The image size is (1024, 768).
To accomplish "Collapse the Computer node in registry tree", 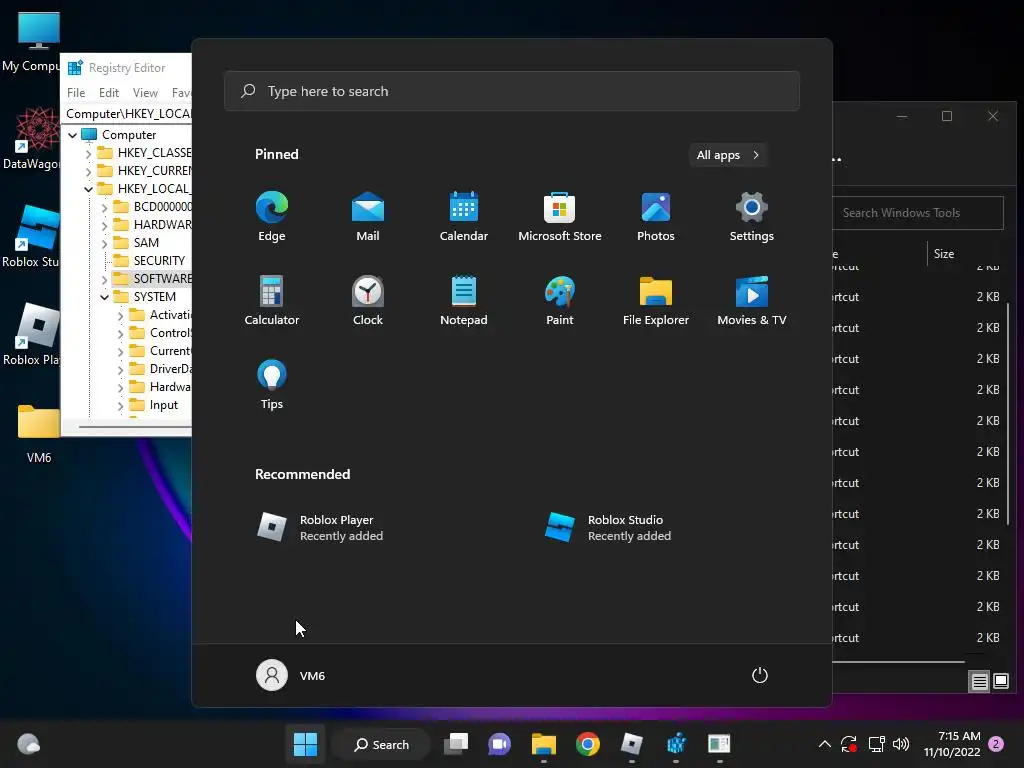I will pyautogui.click(x=72, y=135).
